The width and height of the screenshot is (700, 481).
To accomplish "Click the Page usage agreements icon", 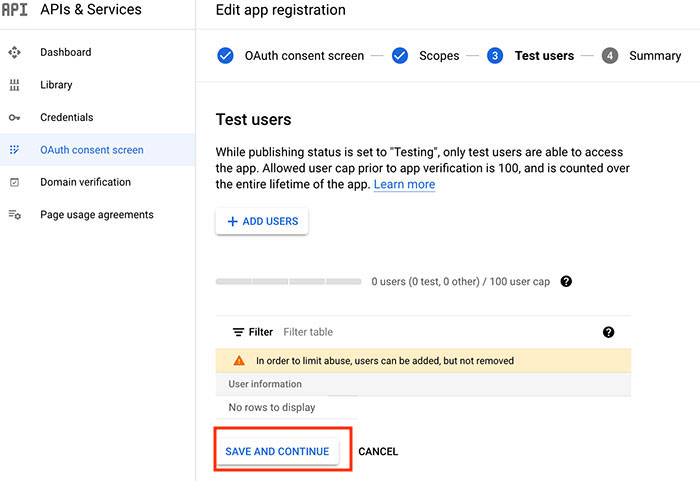I will pos(14,215).
